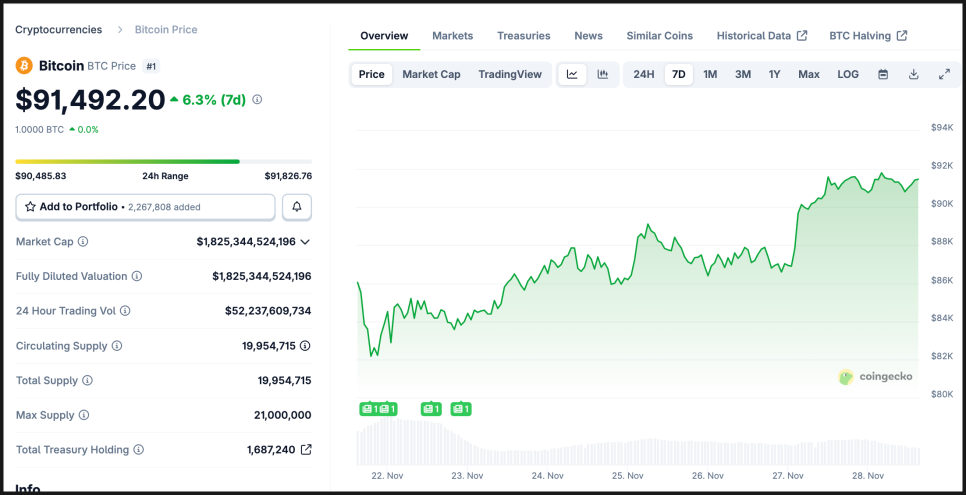Click Add to Portfolio button
Screen dimensions: 966x495
point(145,207)
